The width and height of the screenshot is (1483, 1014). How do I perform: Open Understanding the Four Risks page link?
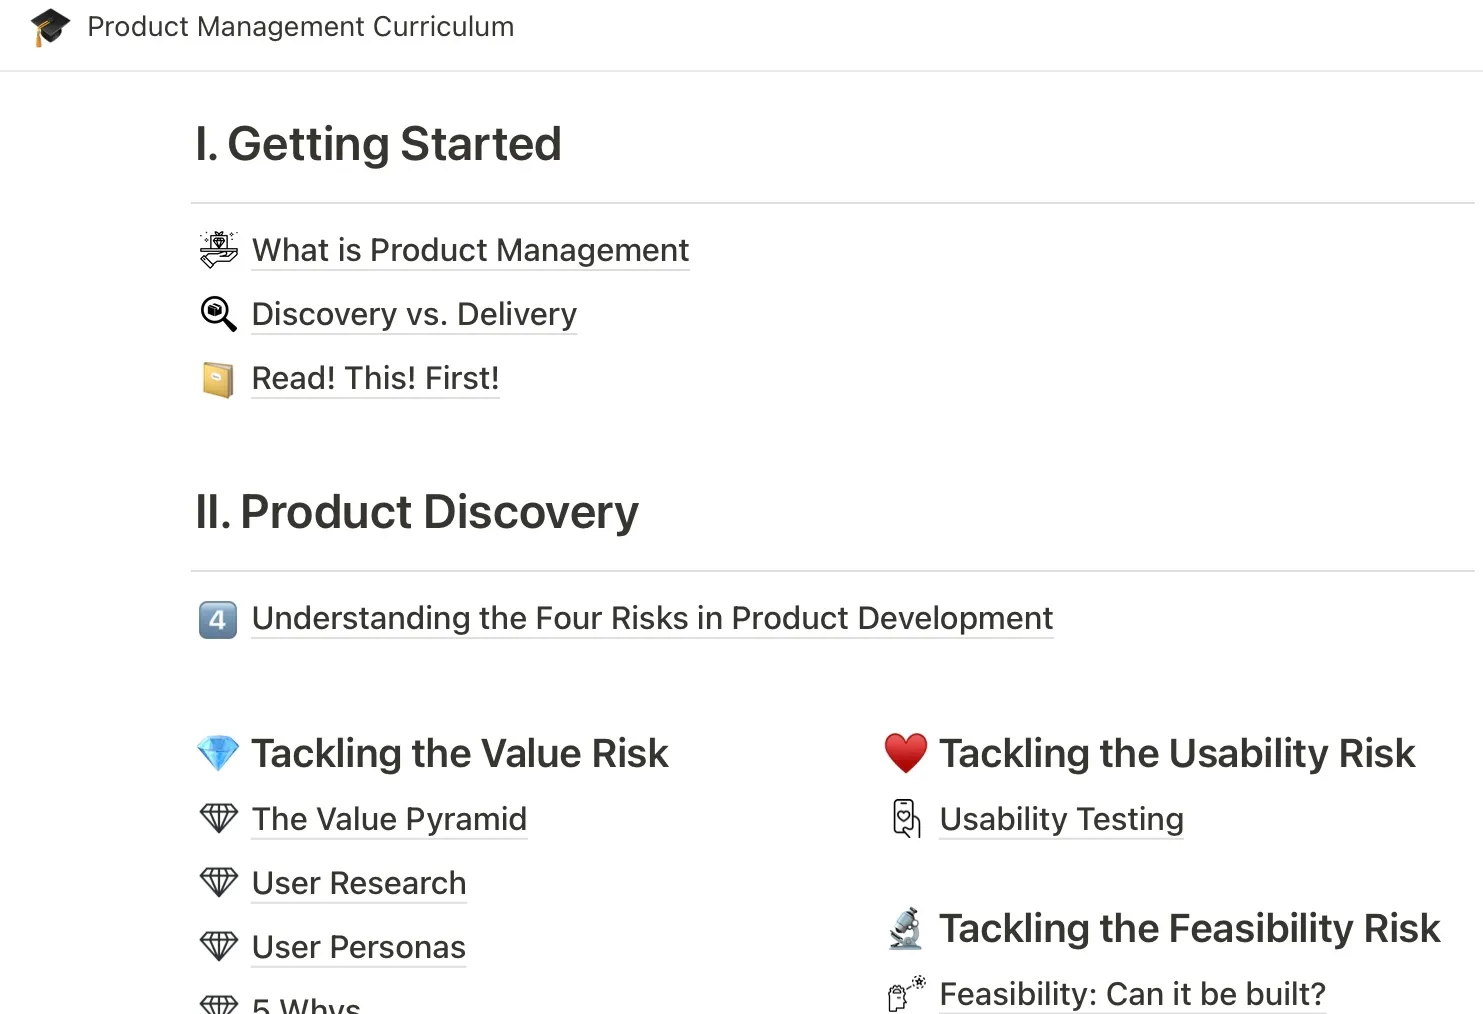652,618
